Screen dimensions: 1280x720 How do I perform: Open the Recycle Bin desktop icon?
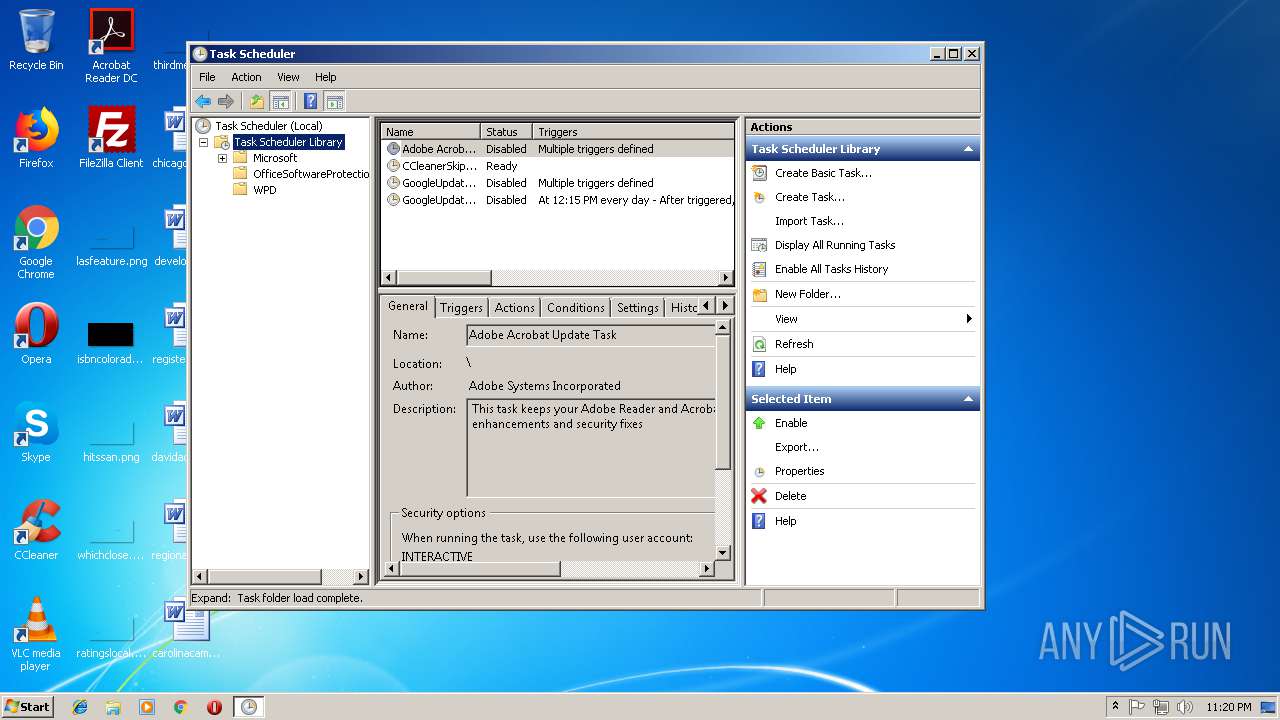pos(36,40)
